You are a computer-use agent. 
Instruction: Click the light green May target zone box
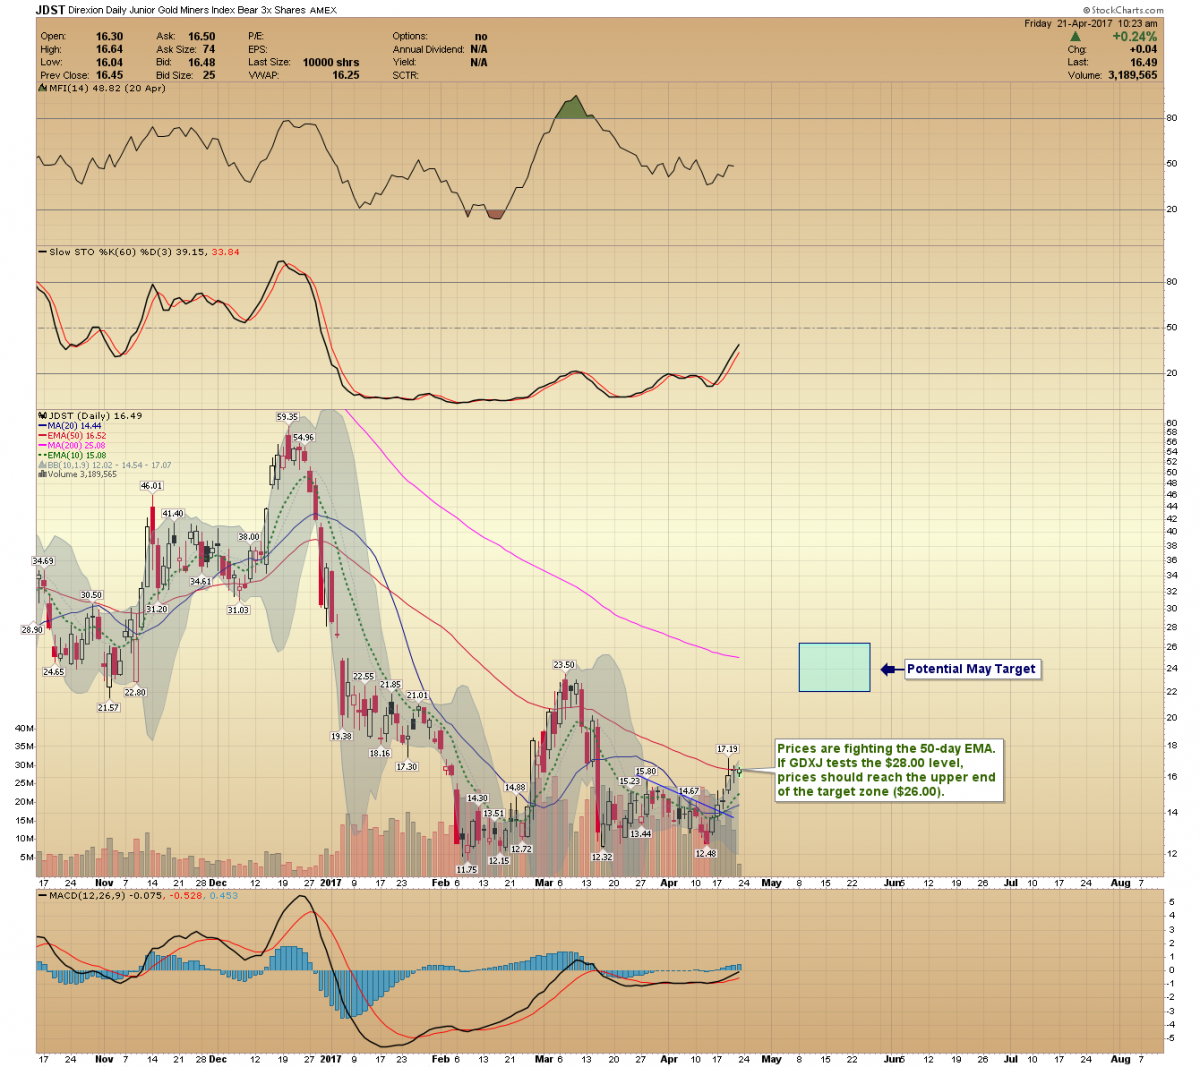pyautogui.click(x=834, y=667)
